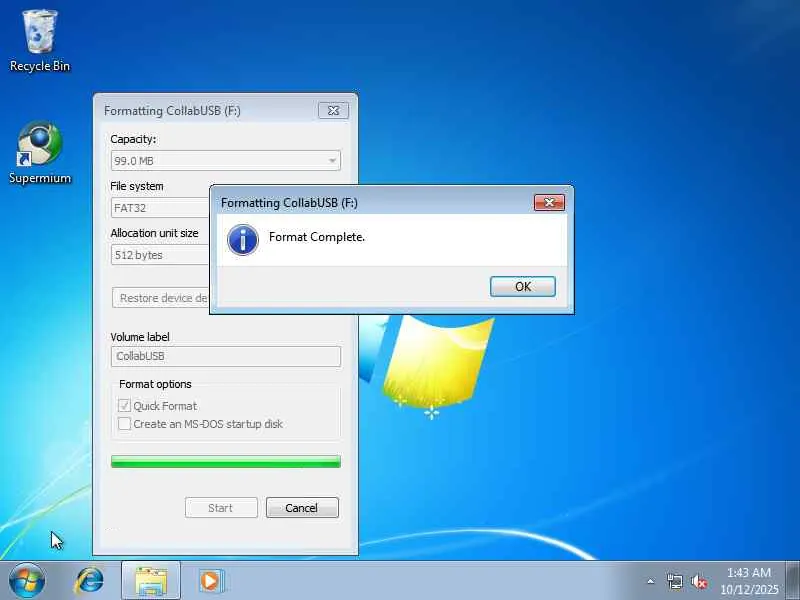This screenshot has height=600, width=800.
Task: Open the Capacity 99.0 MB dropdown
Action: (226, 161)
